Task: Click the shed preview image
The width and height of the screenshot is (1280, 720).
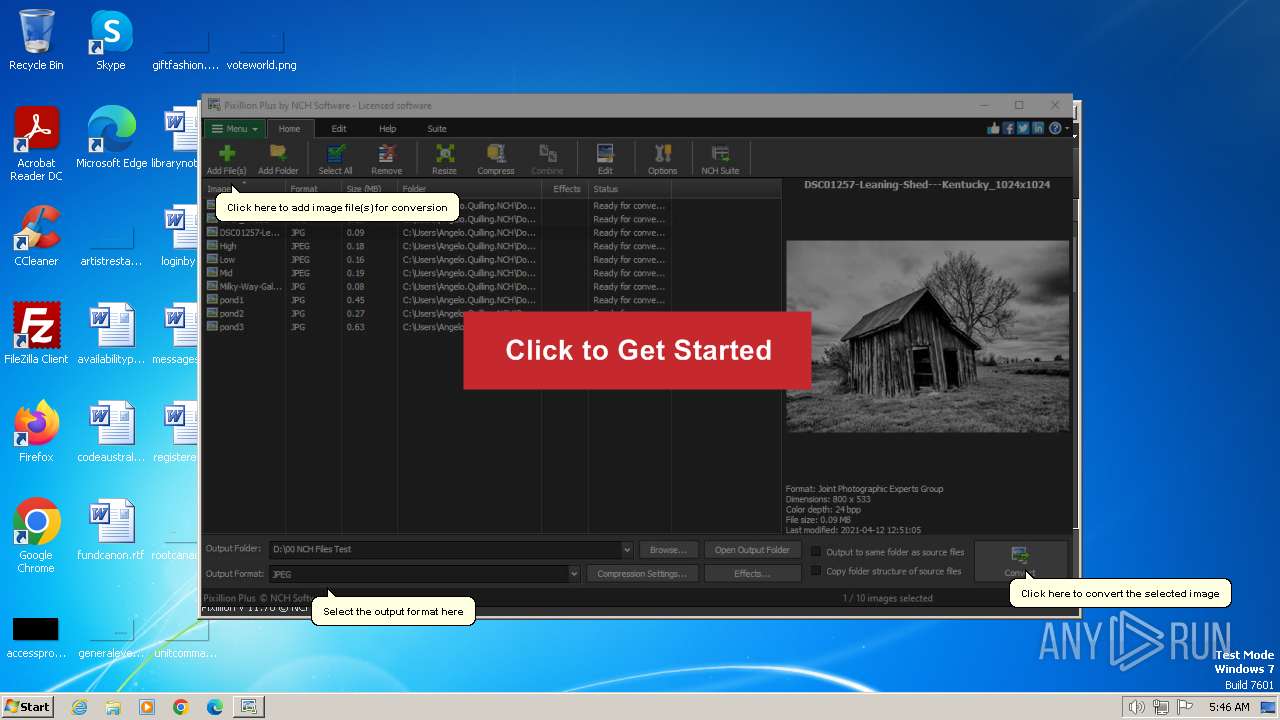Action: pos(927,335)
